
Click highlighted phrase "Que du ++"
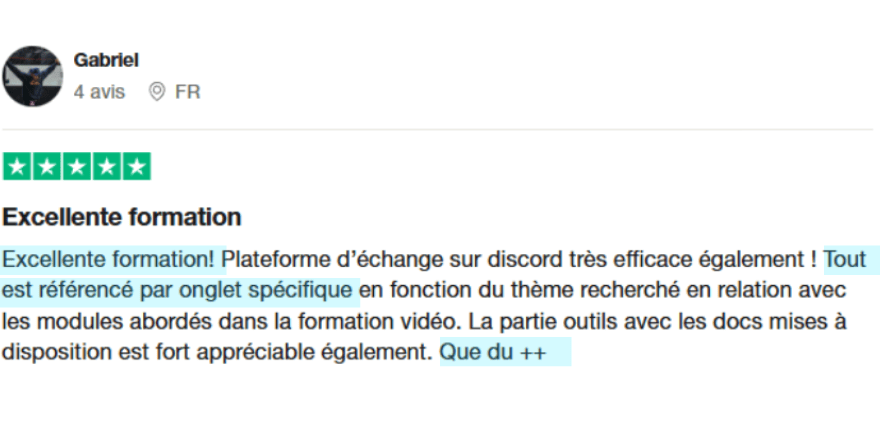493,352
